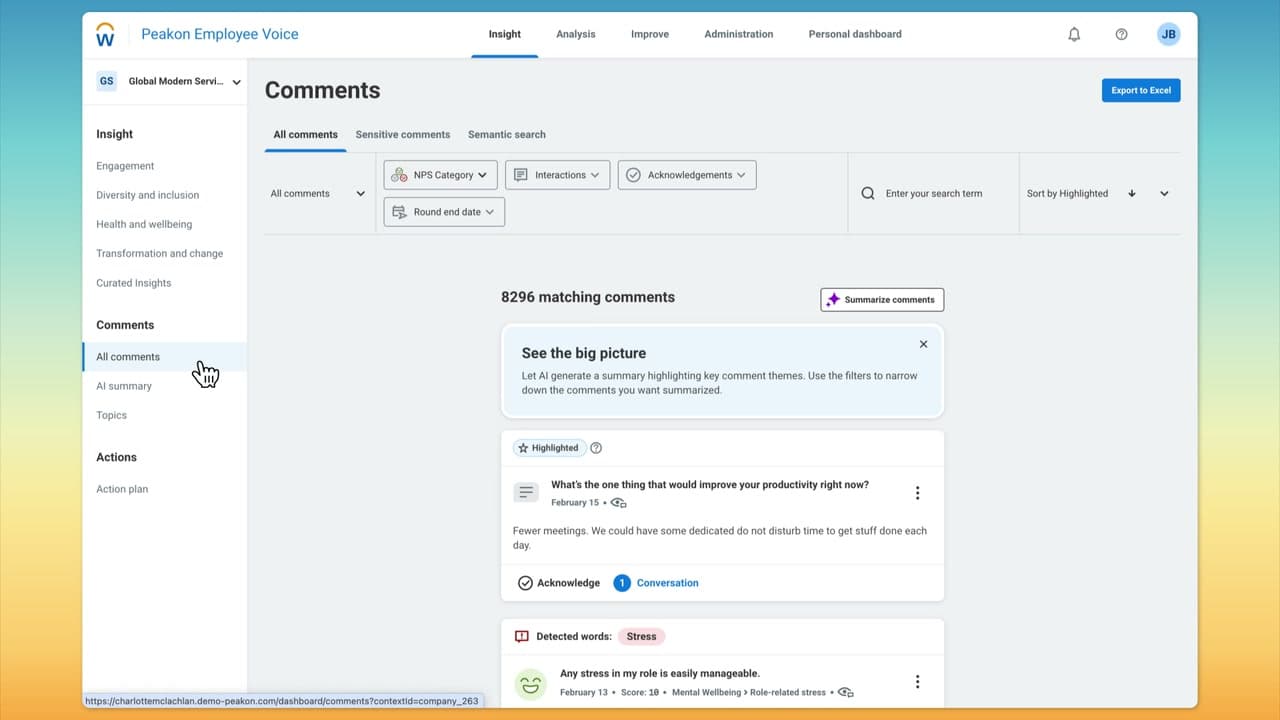1280x720 pixels.
Task: Switch to the Sensitive comments tab
Action: click(403, 134)
